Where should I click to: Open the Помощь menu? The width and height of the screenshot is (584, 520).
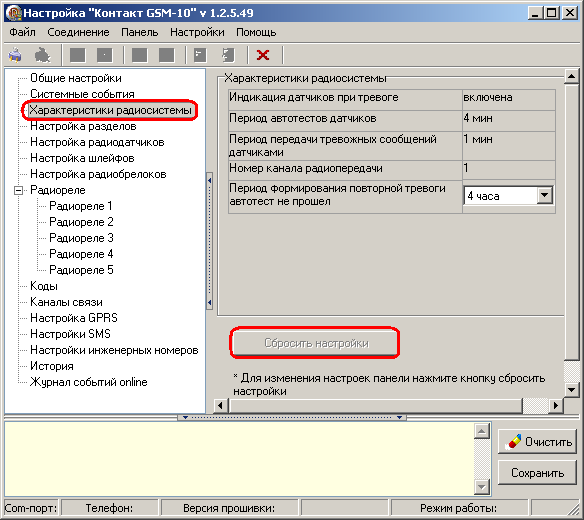coord(256,32)
